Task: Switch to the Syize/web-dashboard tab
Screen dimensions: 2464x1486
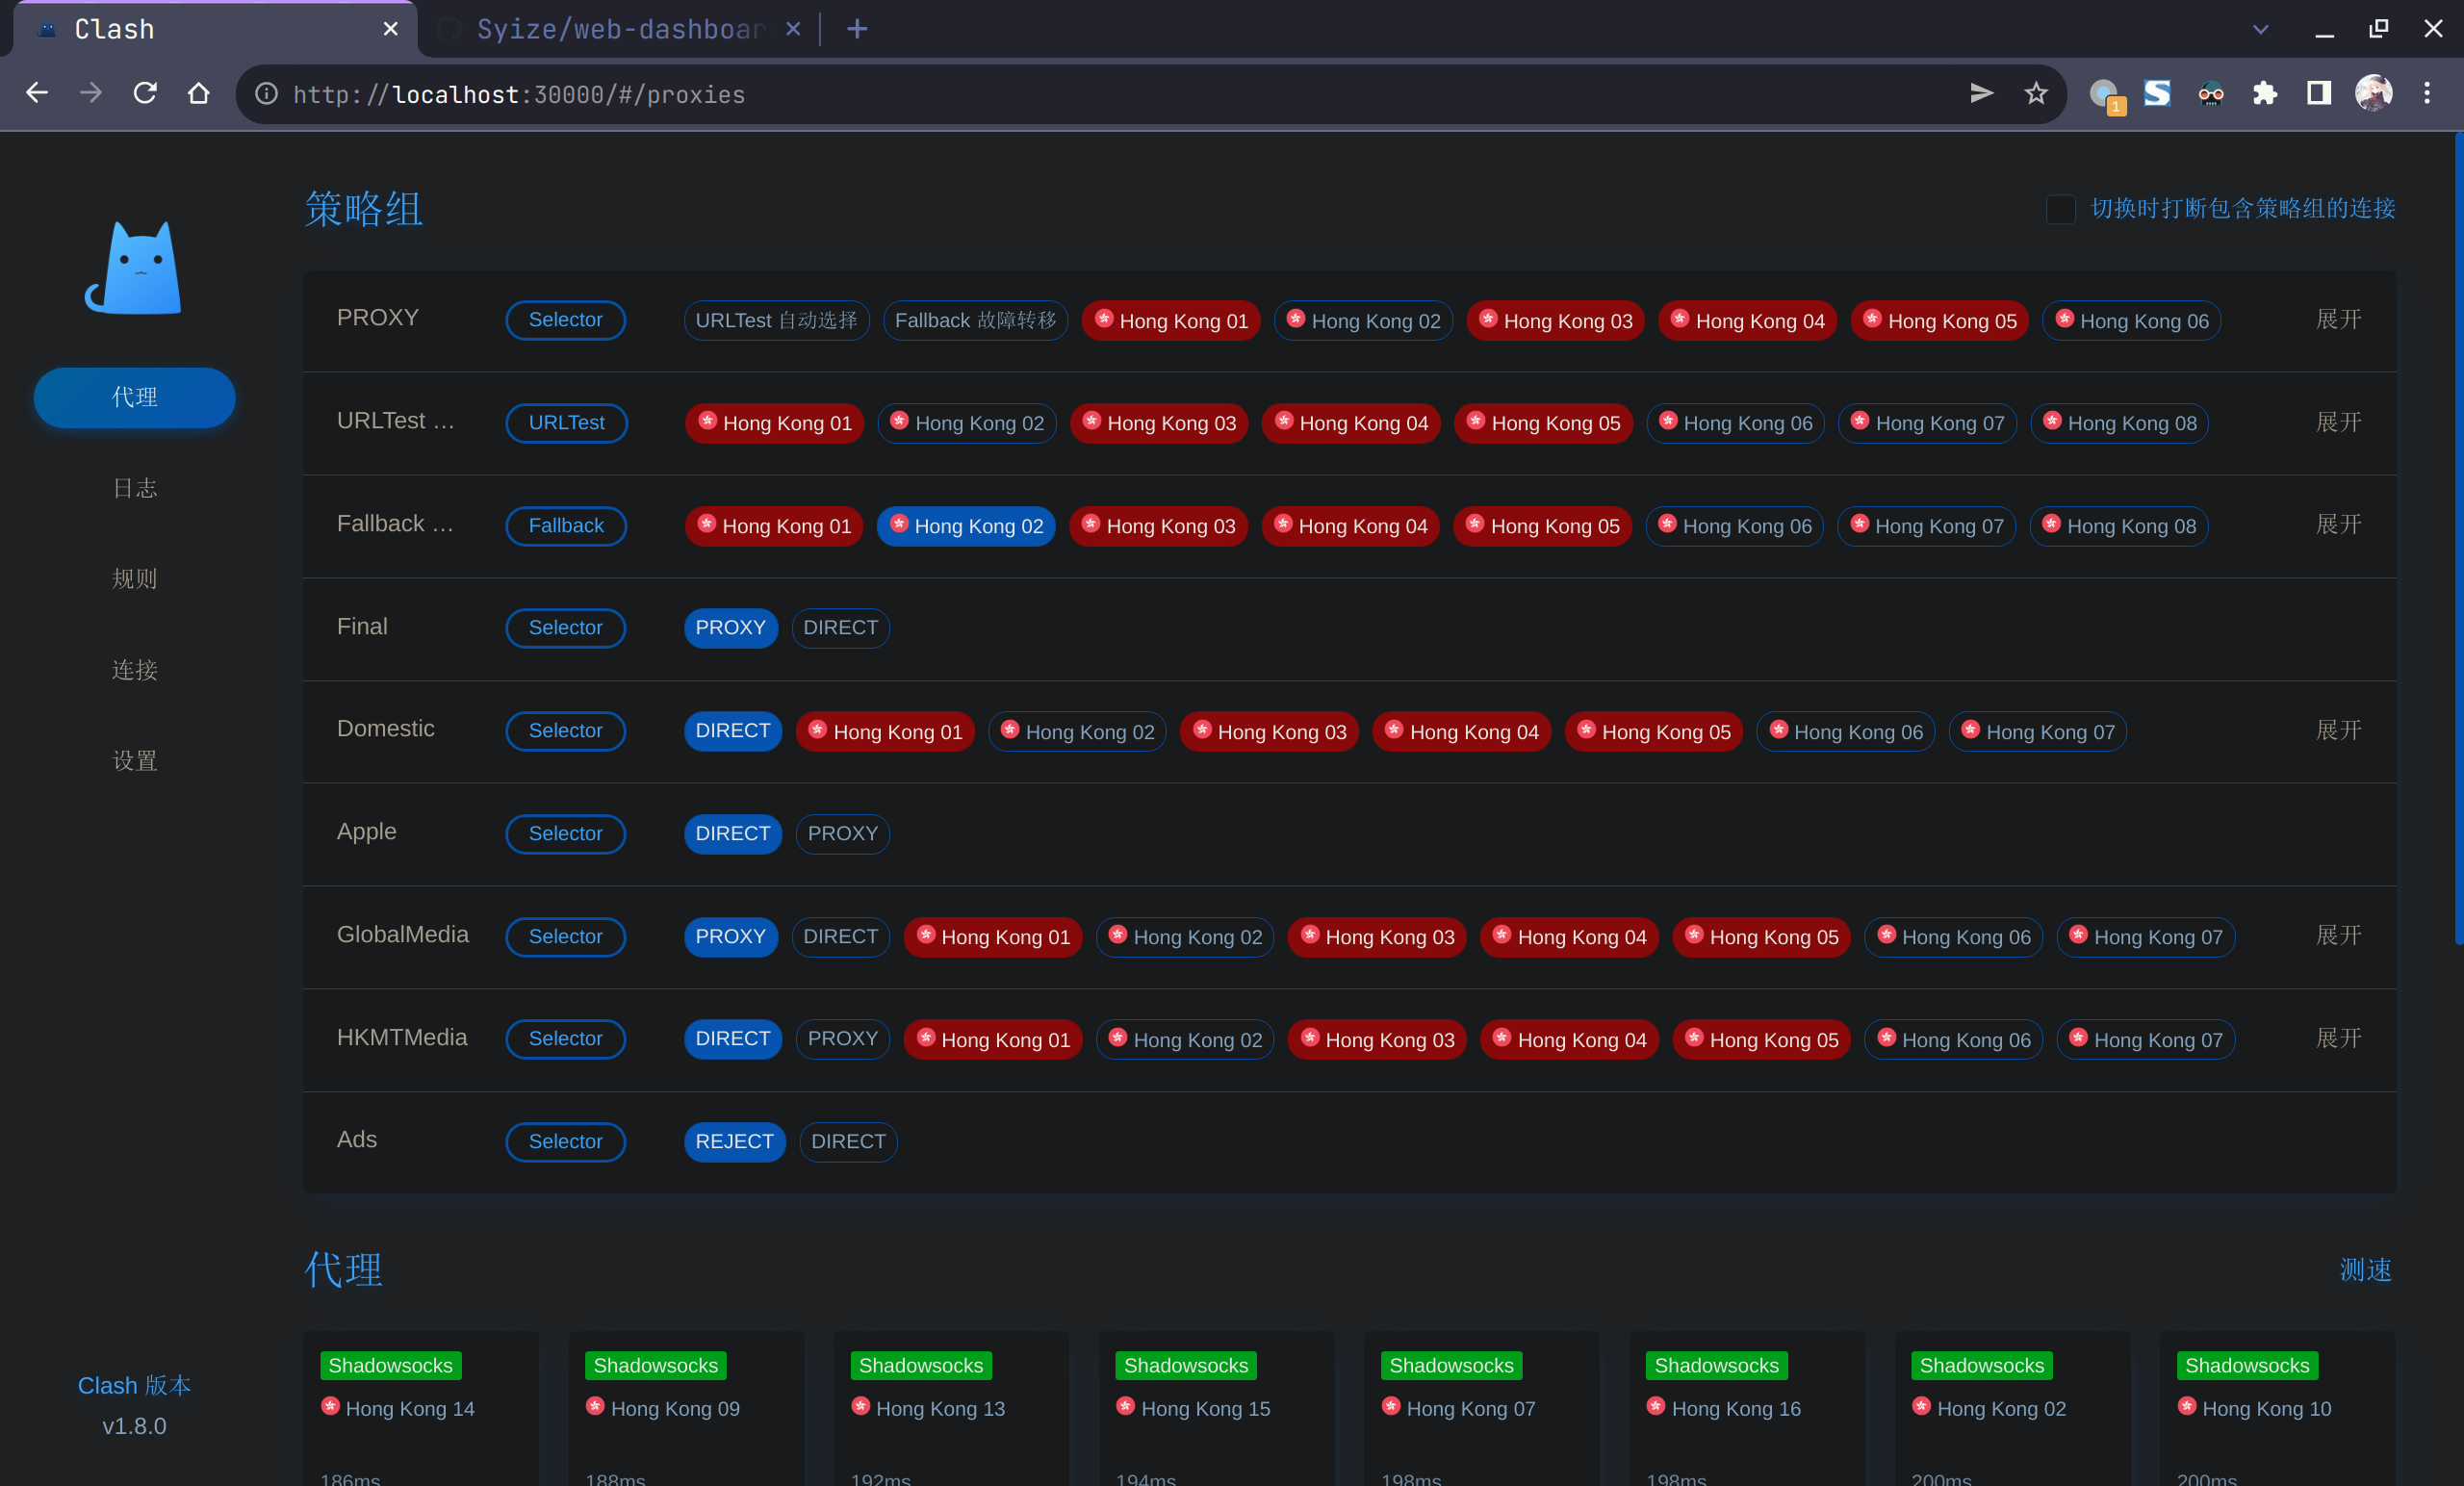Action: pyautogui.click(x=620, y=29)
